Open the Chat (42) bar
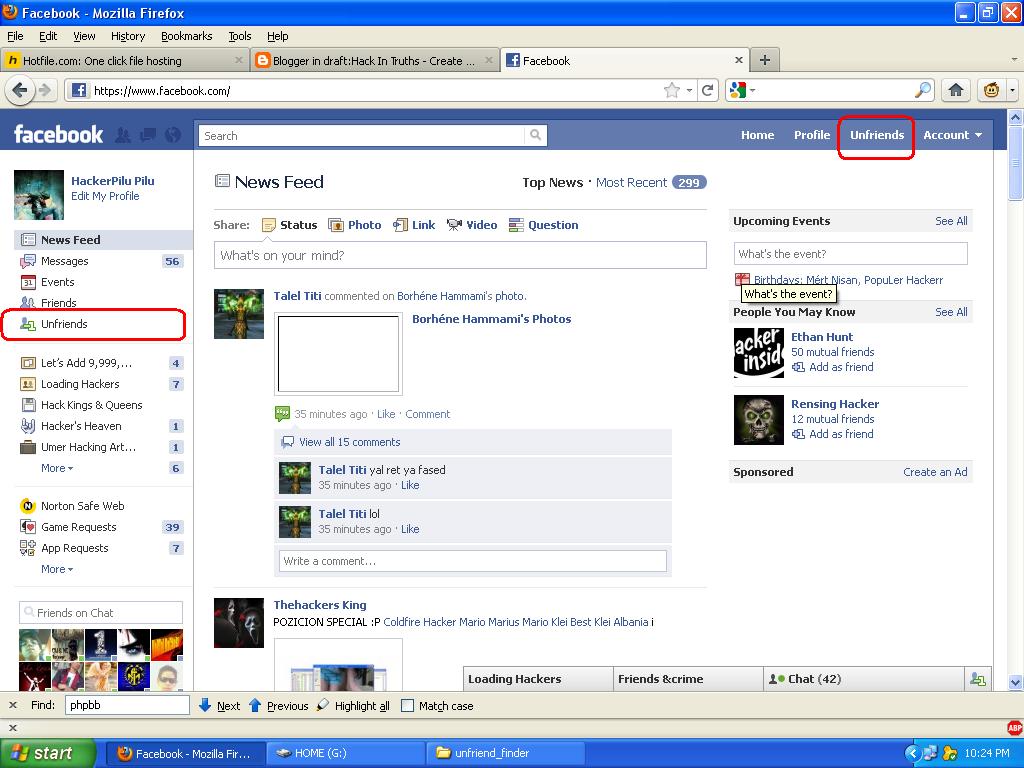Screen dimensions: 1024x768 tap(863, 679)
